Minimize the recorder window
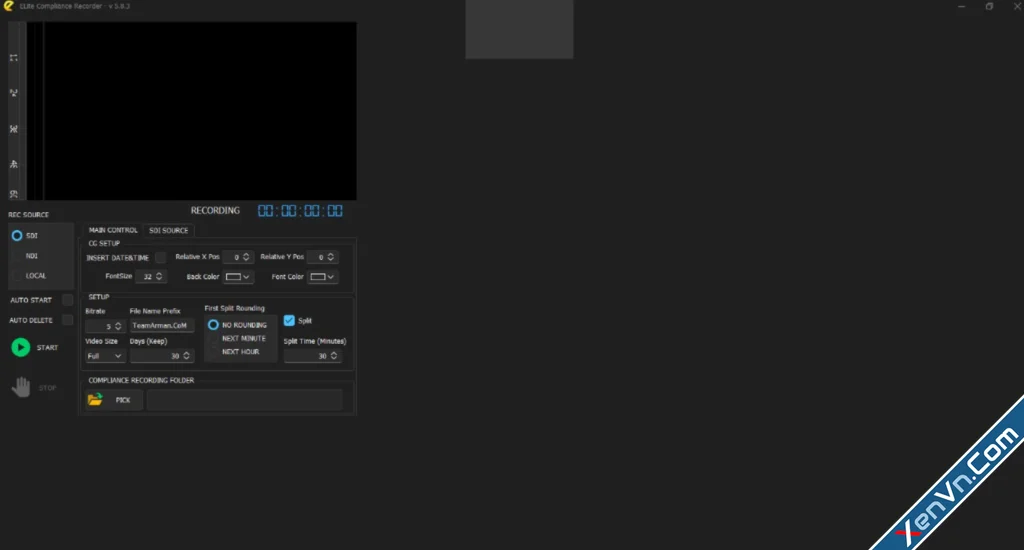This screenshot has width=1024, height=550. click(x=961, y=7)
